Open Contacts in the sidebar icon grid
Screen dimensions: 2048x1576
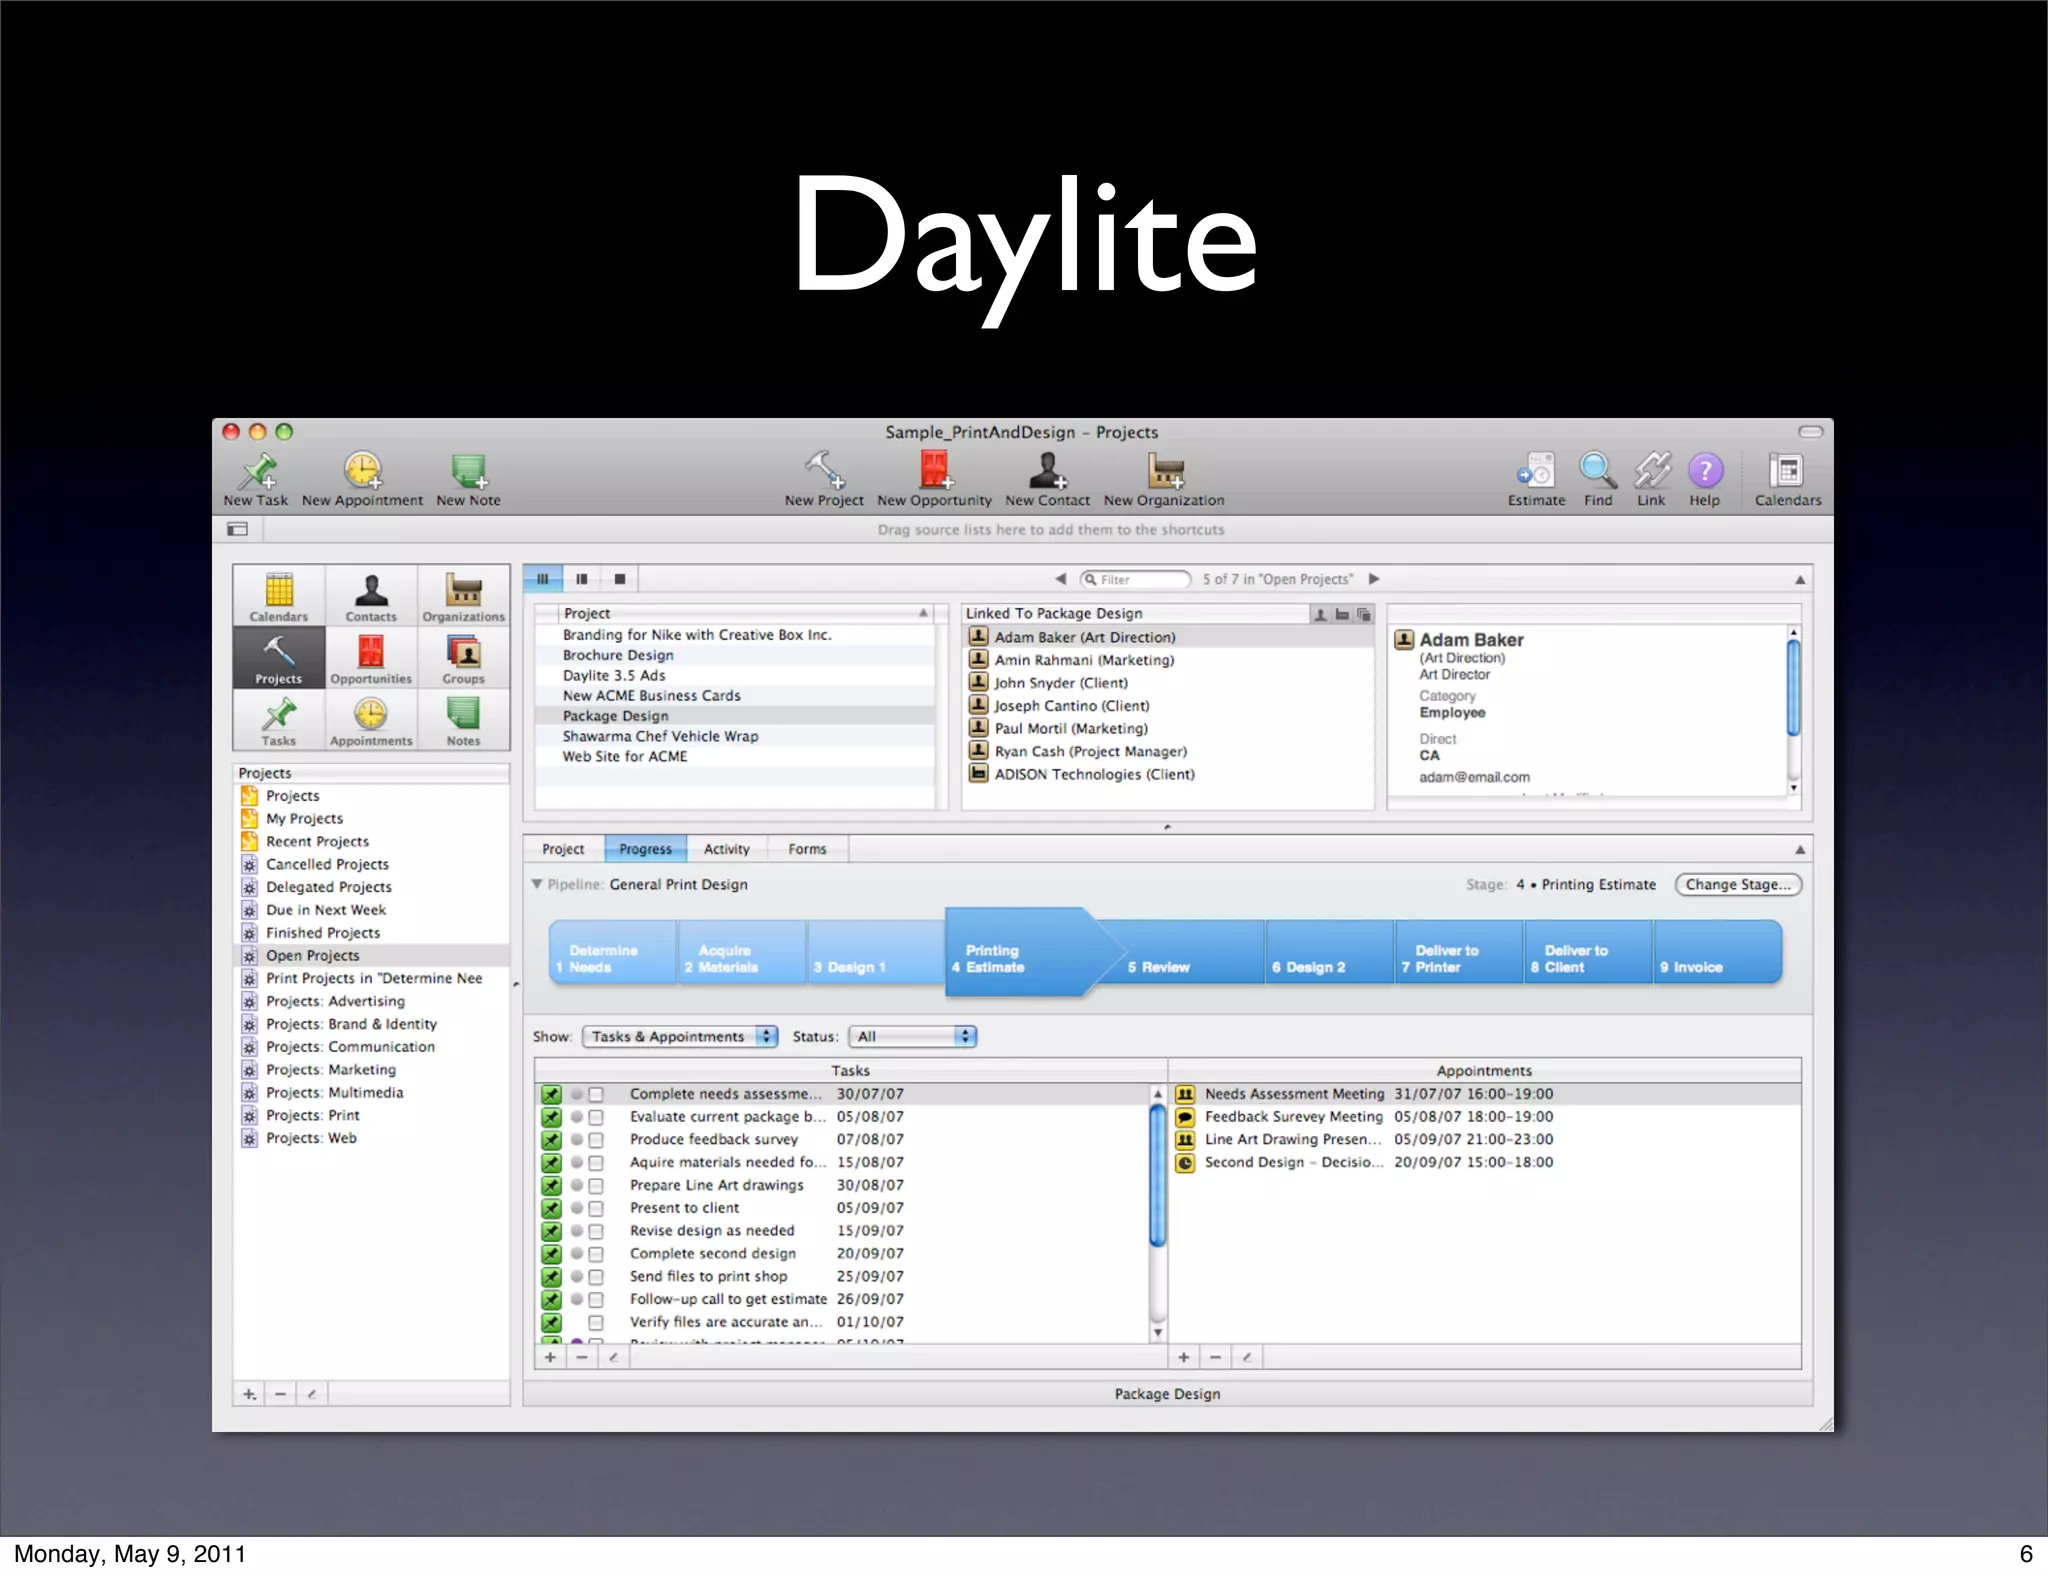371,596
